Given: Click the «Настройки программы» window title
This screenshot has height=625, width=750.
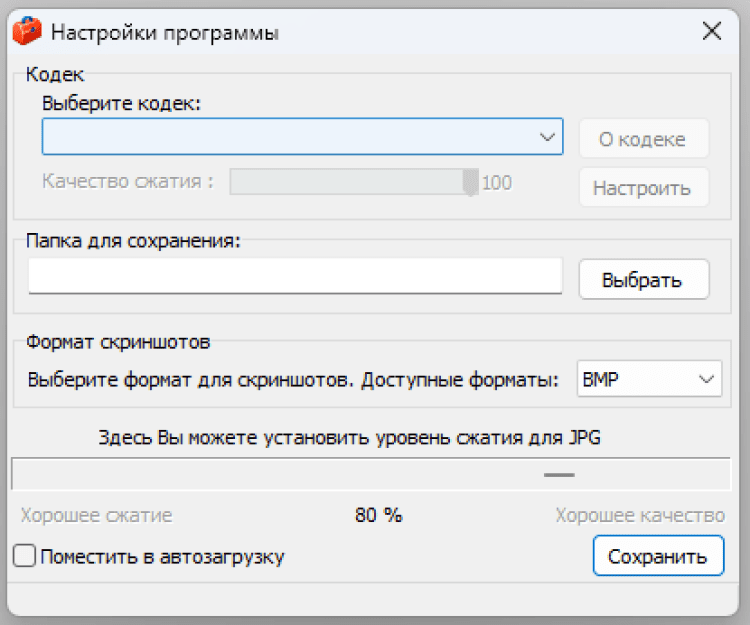Looking at the screenshot, I should pos(165,32).
